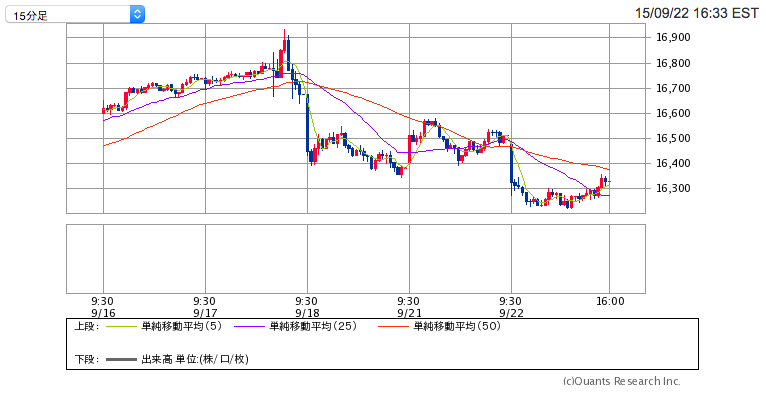Click the gray 出来高 volume legend line
This screenshot has height=395, width=766.
(x=122, y=360)
